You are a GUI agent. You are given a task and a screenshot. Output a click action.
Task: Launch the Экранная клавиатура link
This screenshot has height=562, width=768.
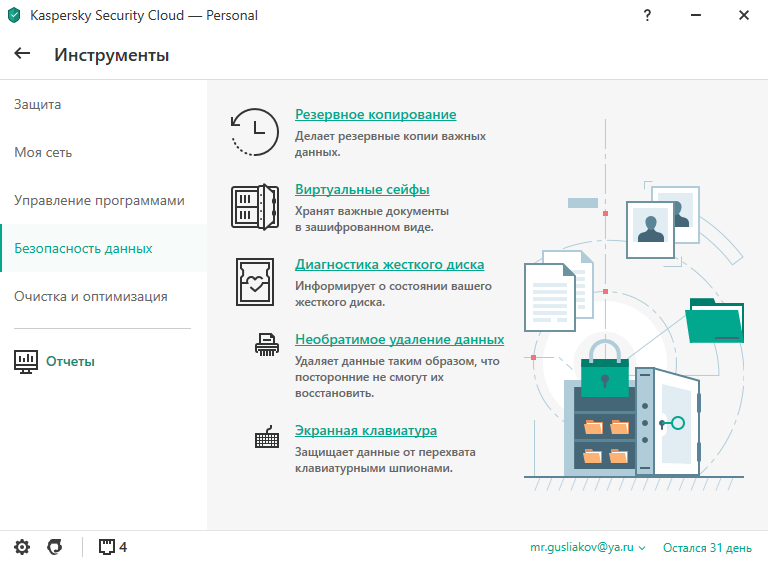366,430
